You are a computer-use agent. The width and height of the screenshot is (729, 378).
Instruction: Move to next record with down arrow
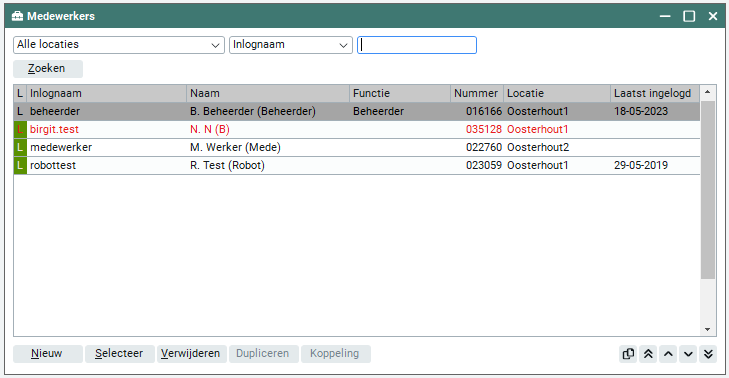click(688, 354)
